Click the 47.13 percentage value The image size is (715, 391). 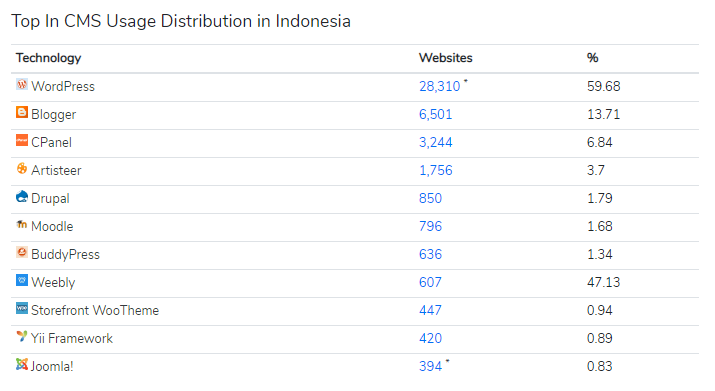[x=603, y=282]
